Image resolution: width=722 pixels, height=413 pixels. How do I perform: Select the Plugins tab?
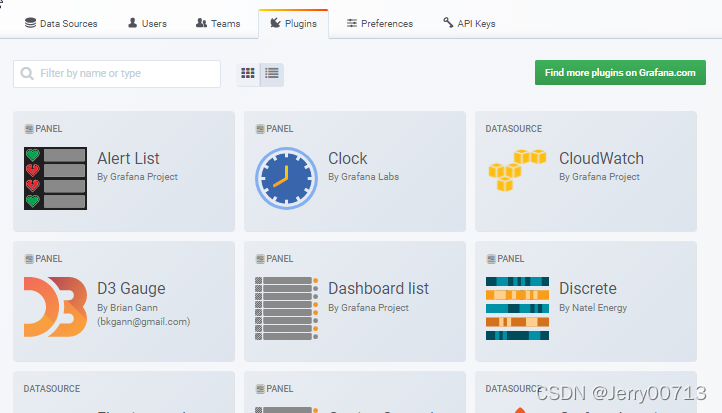tap(293, 24)
